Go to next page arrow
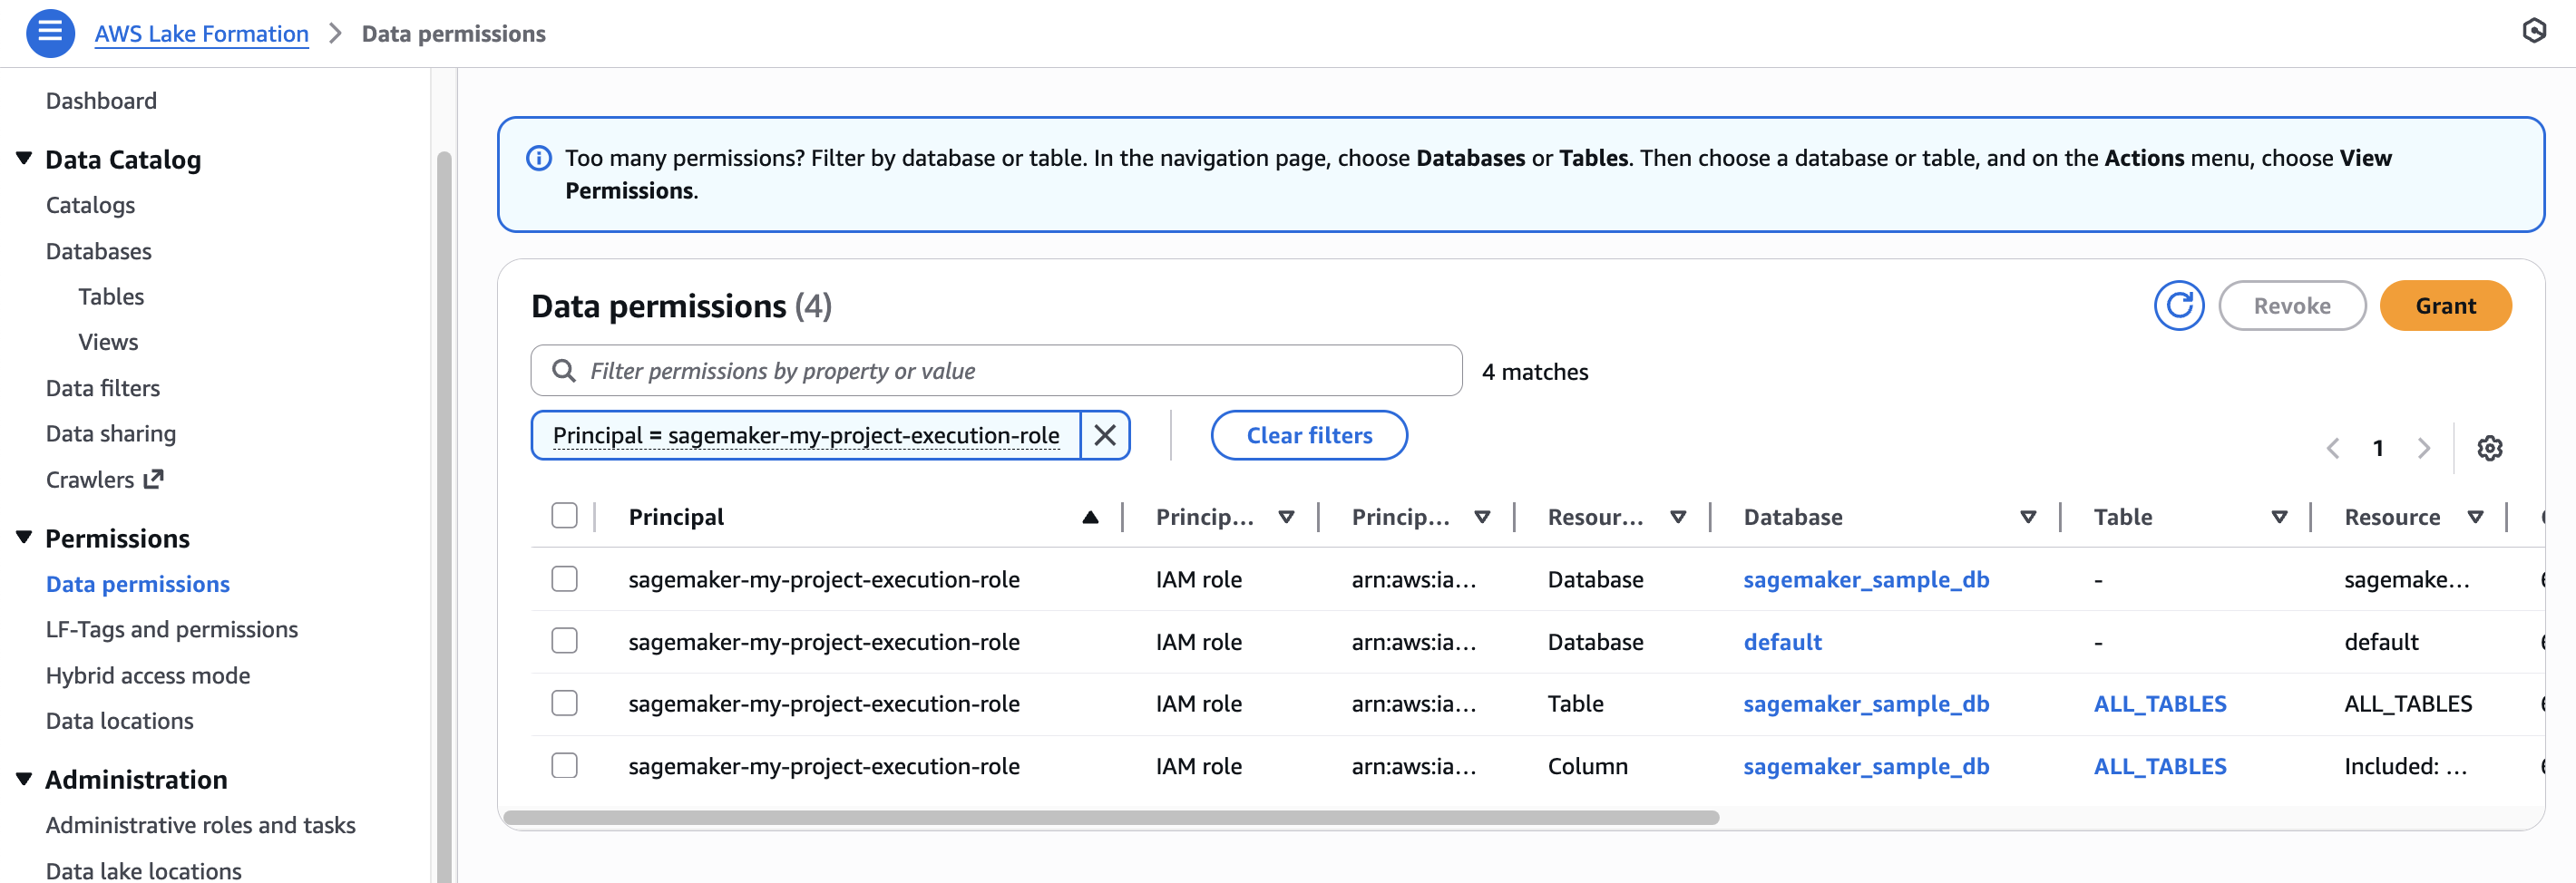 pyautogui.click(x=2423, y=448)
